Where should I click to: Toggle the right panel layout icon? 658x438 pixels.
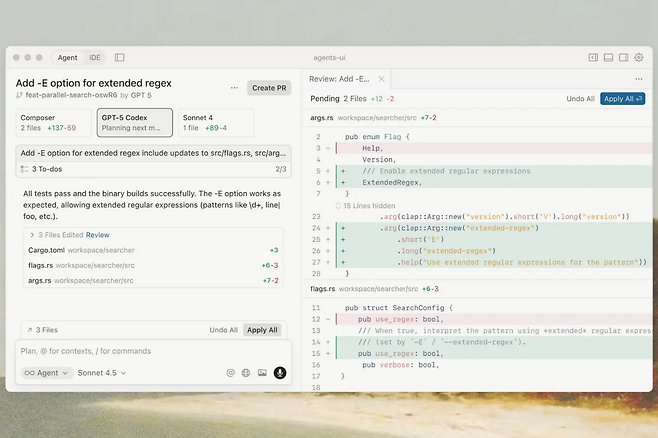623,58
